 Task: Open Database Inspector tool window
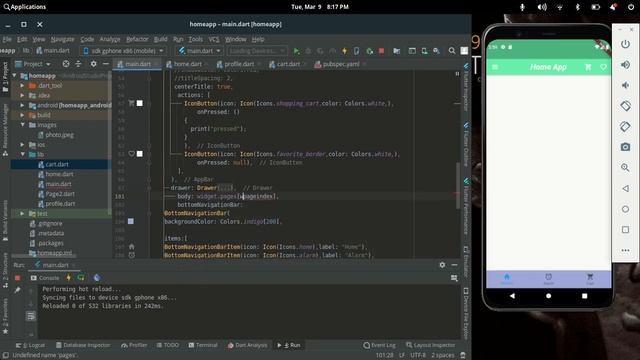(83, 345)
